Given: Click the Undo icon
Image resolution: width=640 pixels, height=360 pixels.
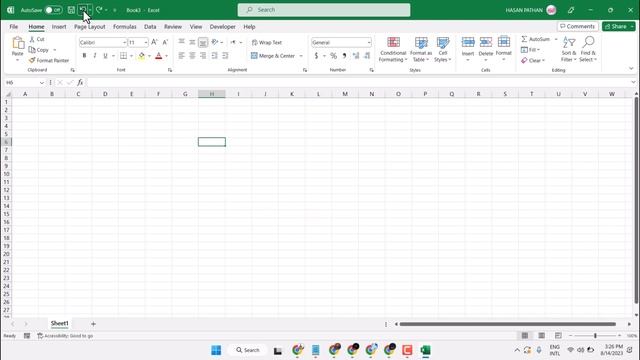Looking at the screenshot, I should (x=82, y=9).
